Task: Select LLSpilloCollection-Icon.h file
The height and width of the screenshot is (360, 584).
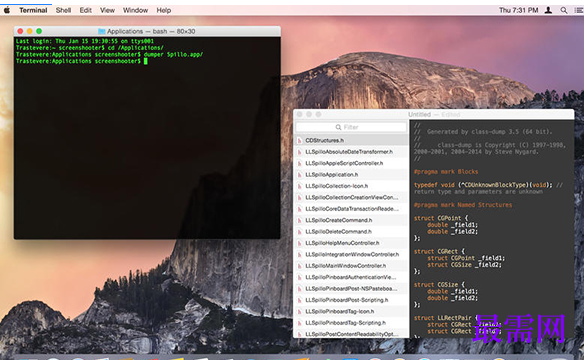Action: click(x=351, y=186)
